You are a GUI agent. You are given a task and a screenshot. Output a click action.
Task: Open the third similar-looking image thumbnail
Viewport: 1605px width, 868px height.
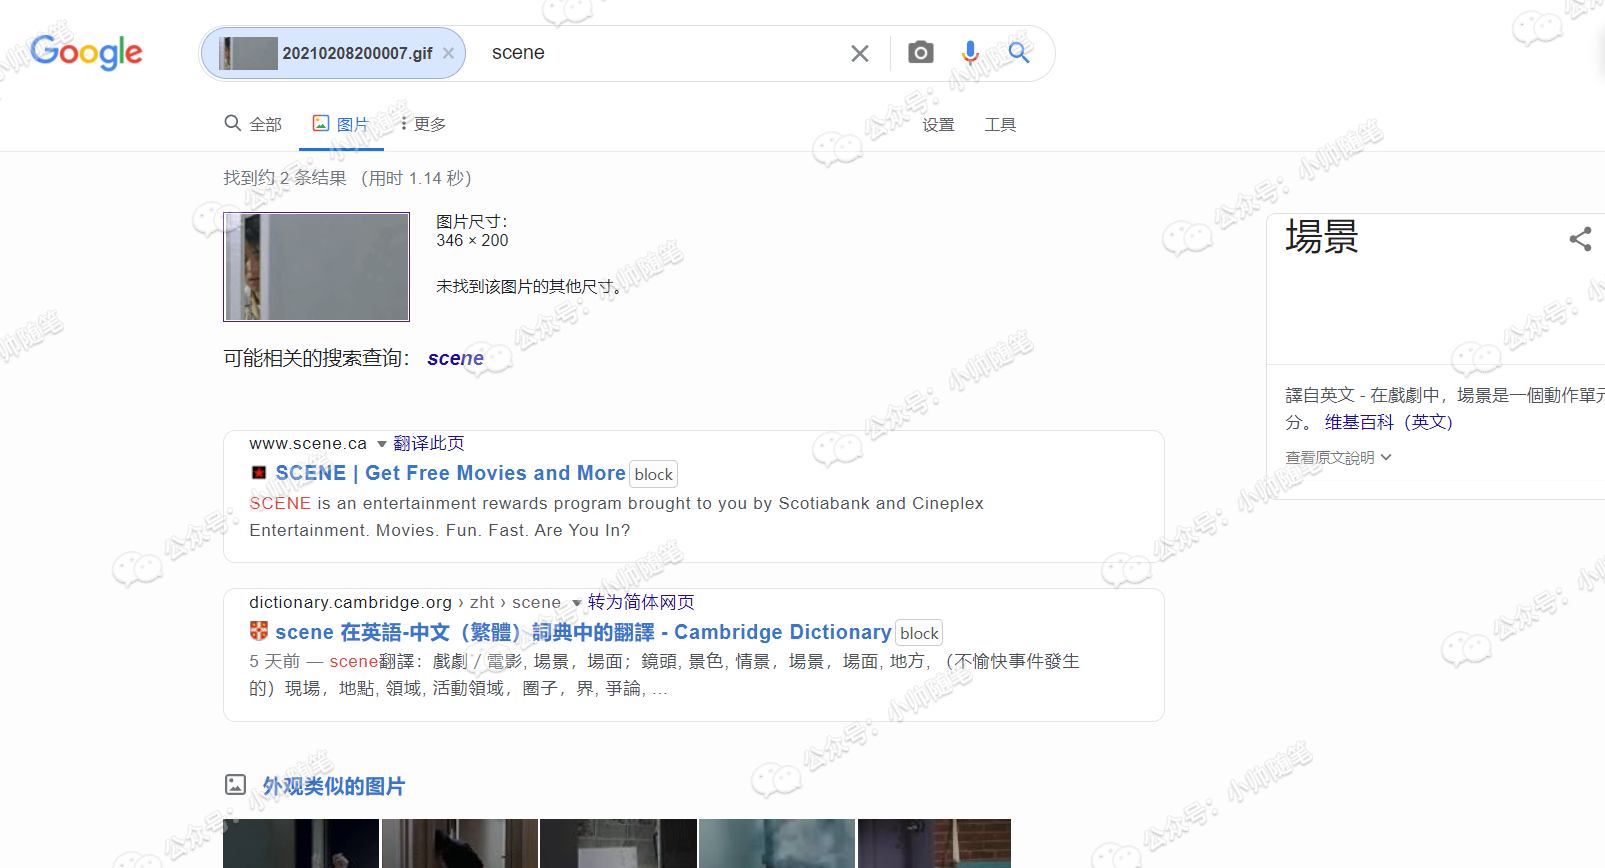[x=618, y=843]
